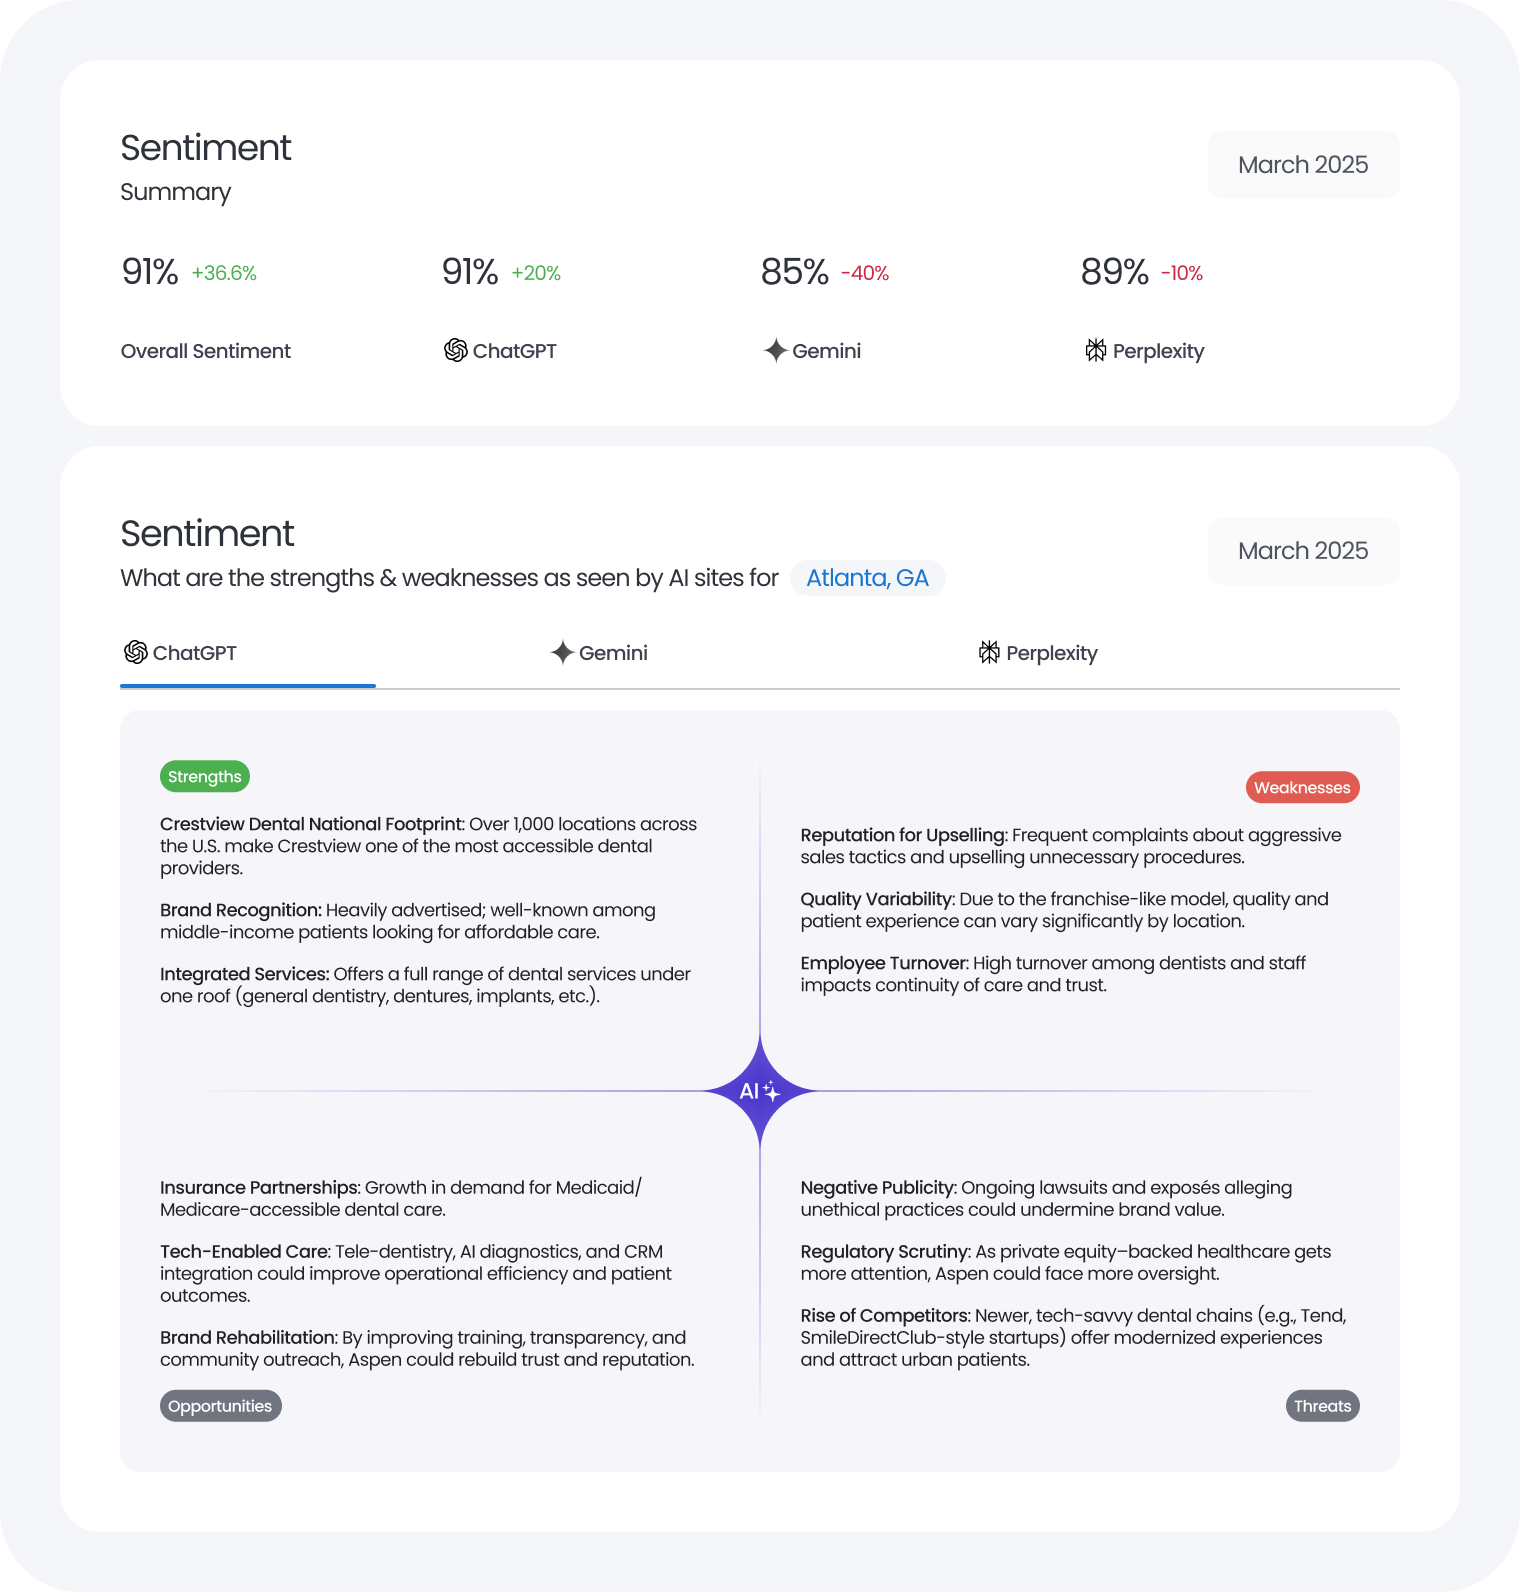Screen dimensions: 1520x1592
Task: Click the ChatGPT logo icon in the summary
Action: [x=456, y=350]
